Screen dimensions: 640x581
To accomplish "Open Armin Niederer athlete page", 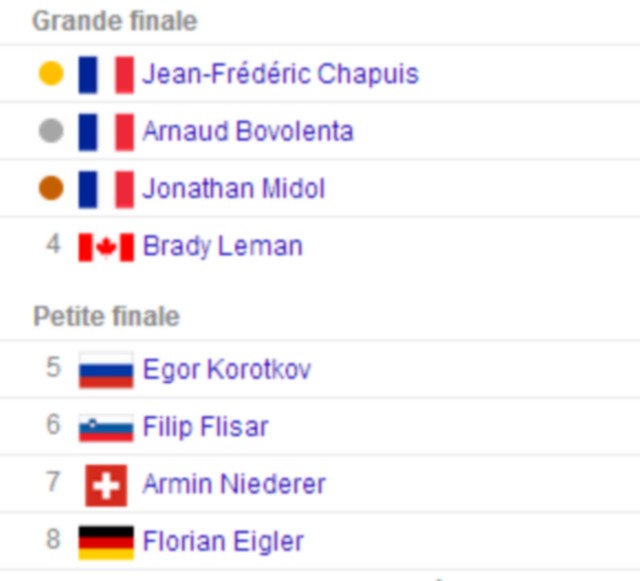I will tap(234, 484).
